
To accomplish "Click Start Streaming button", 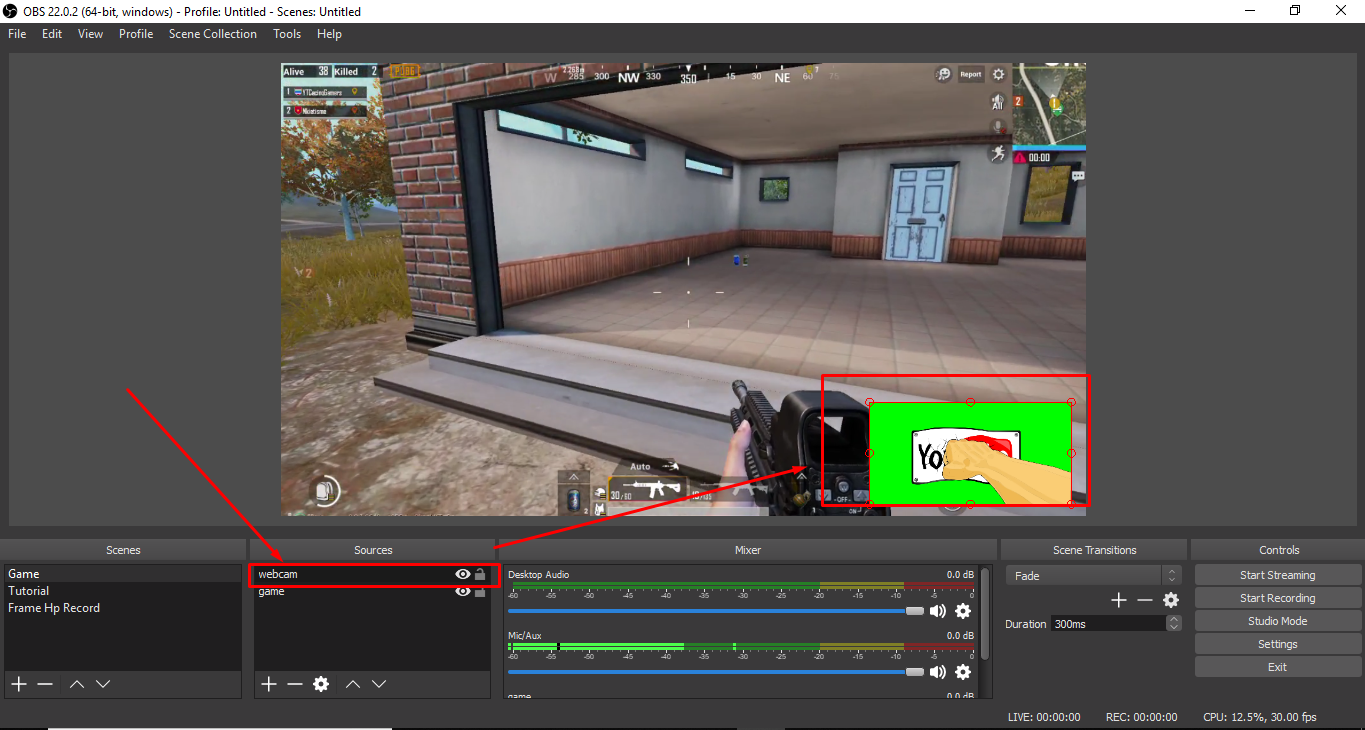I will pos(1278,575).
